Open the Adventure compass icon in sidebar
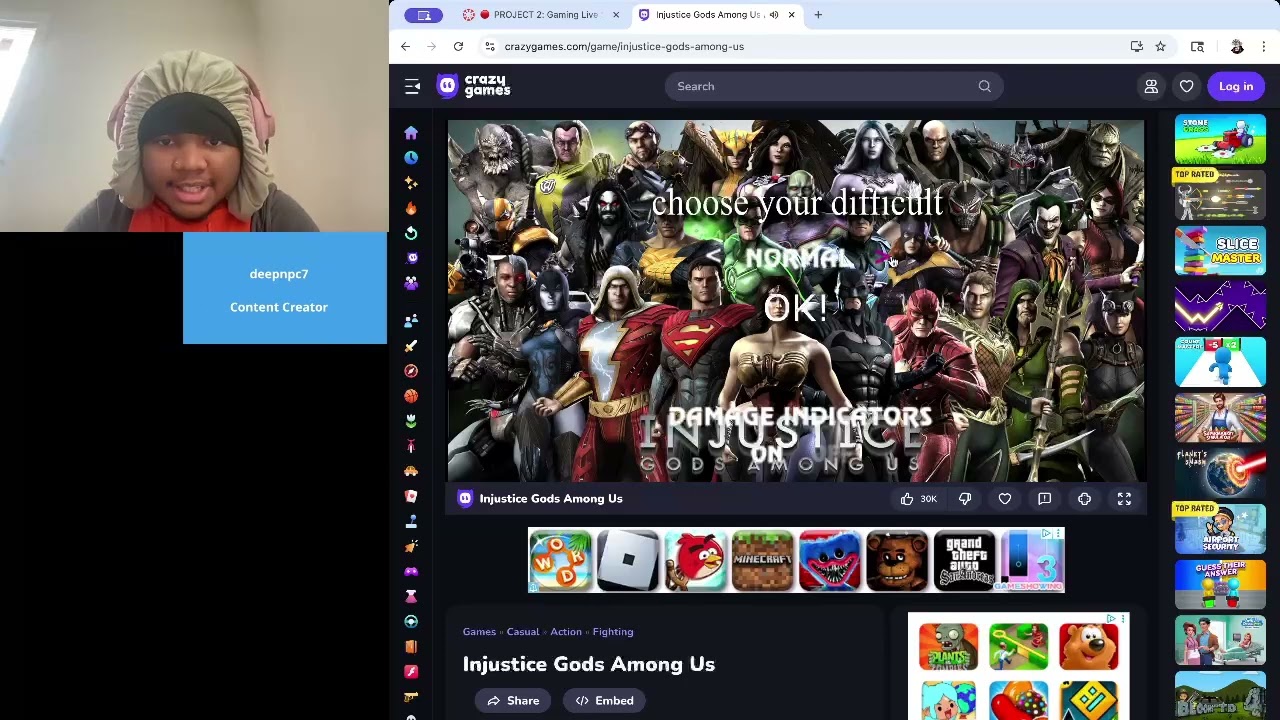The image size is (1280, 720). [x=411, y=371]
